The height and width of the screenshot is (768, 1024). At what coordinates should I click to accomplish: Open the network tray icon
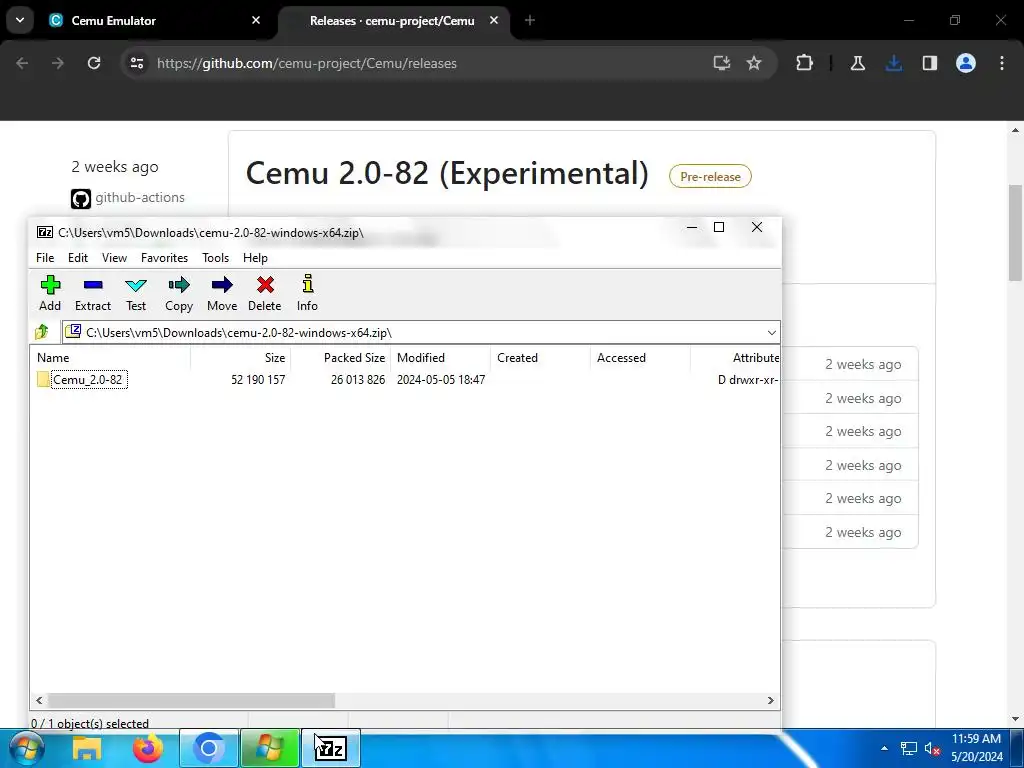pos(908,748)
